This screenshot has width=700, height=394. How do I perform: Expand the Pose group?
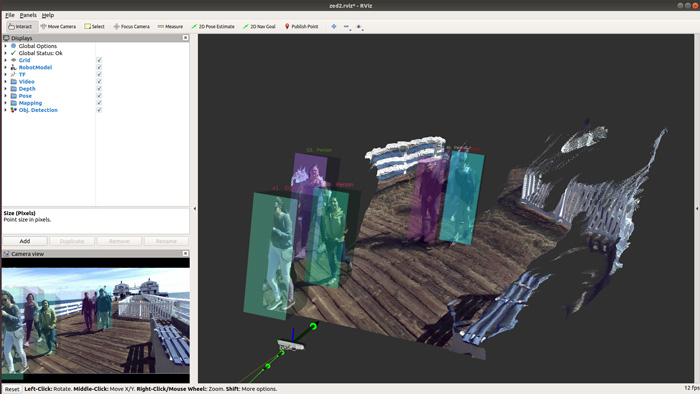5,96
